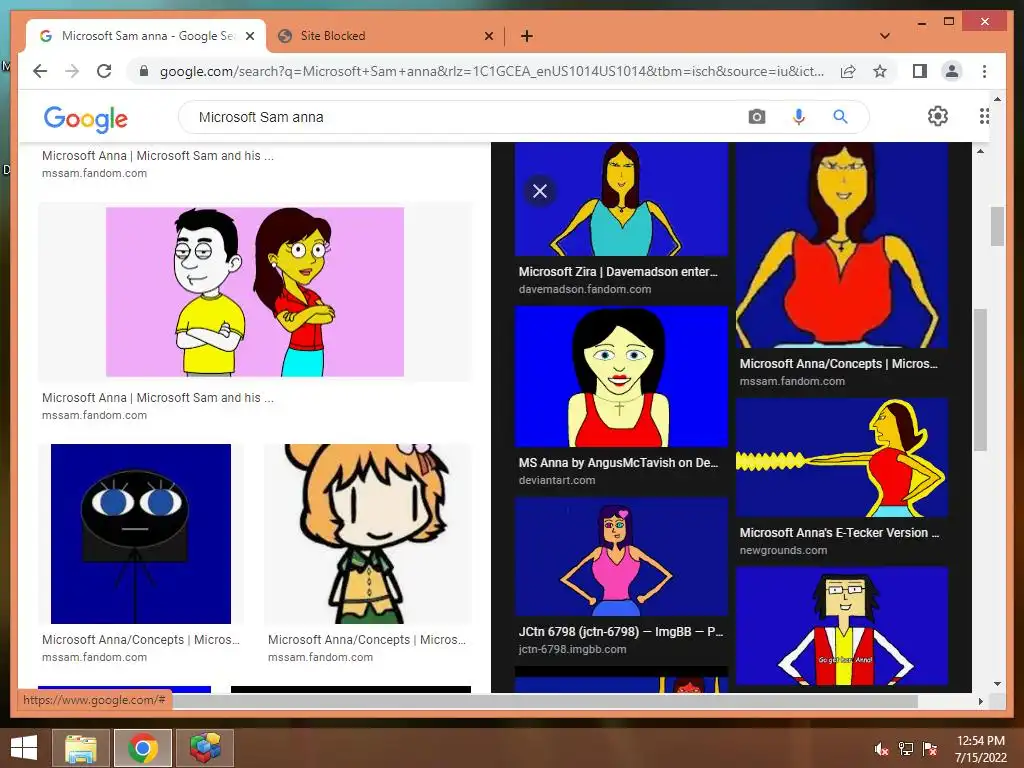Viewport: 1024px width, 768px height.
Task: Go to Google home via logo
Action: pos(86,118)
